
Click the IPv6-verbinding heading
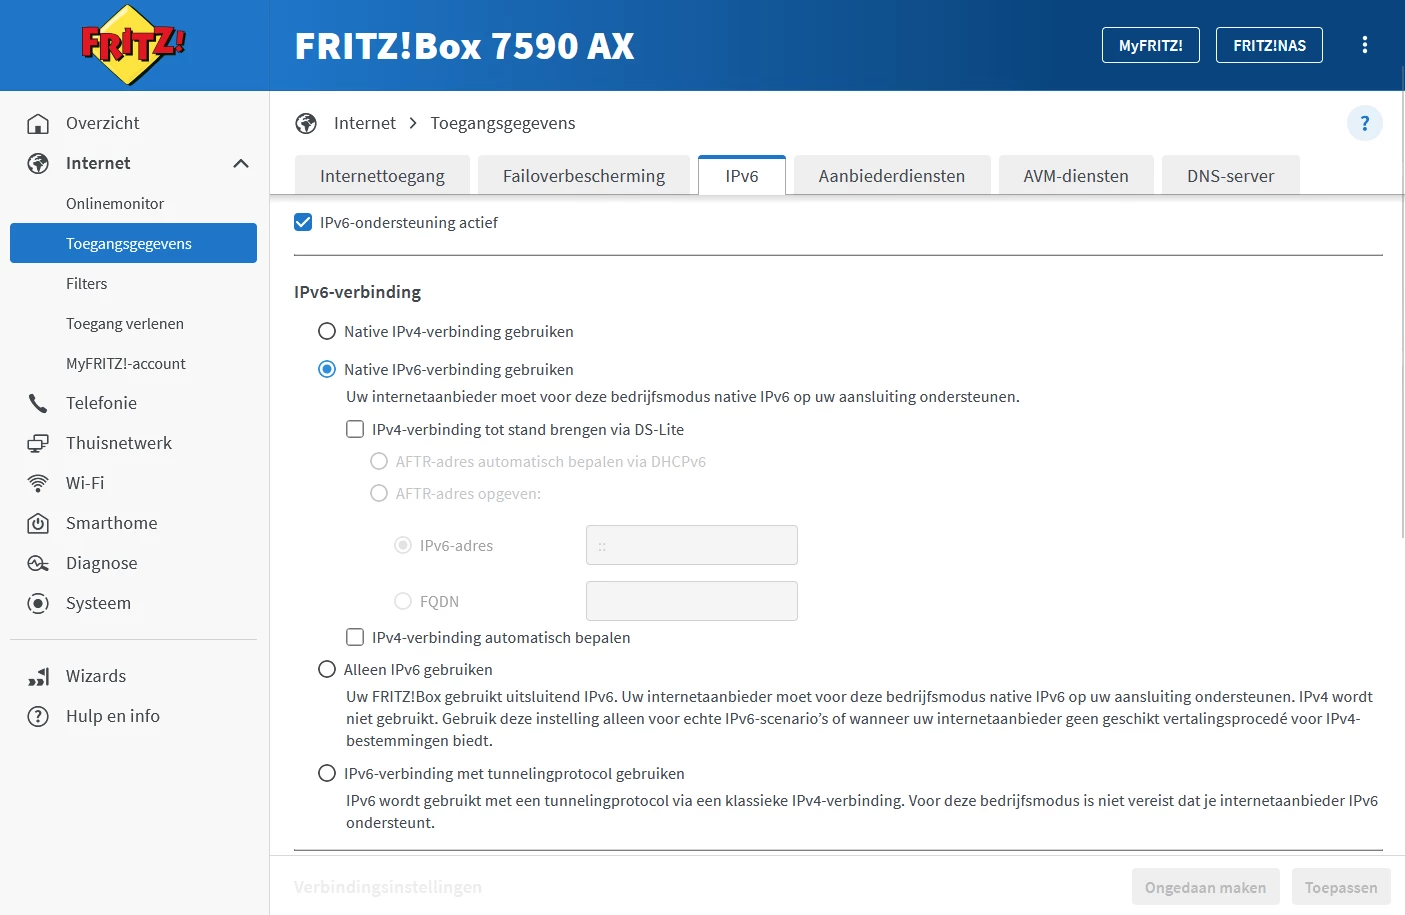pyautogui.click(x=357, y=292)
